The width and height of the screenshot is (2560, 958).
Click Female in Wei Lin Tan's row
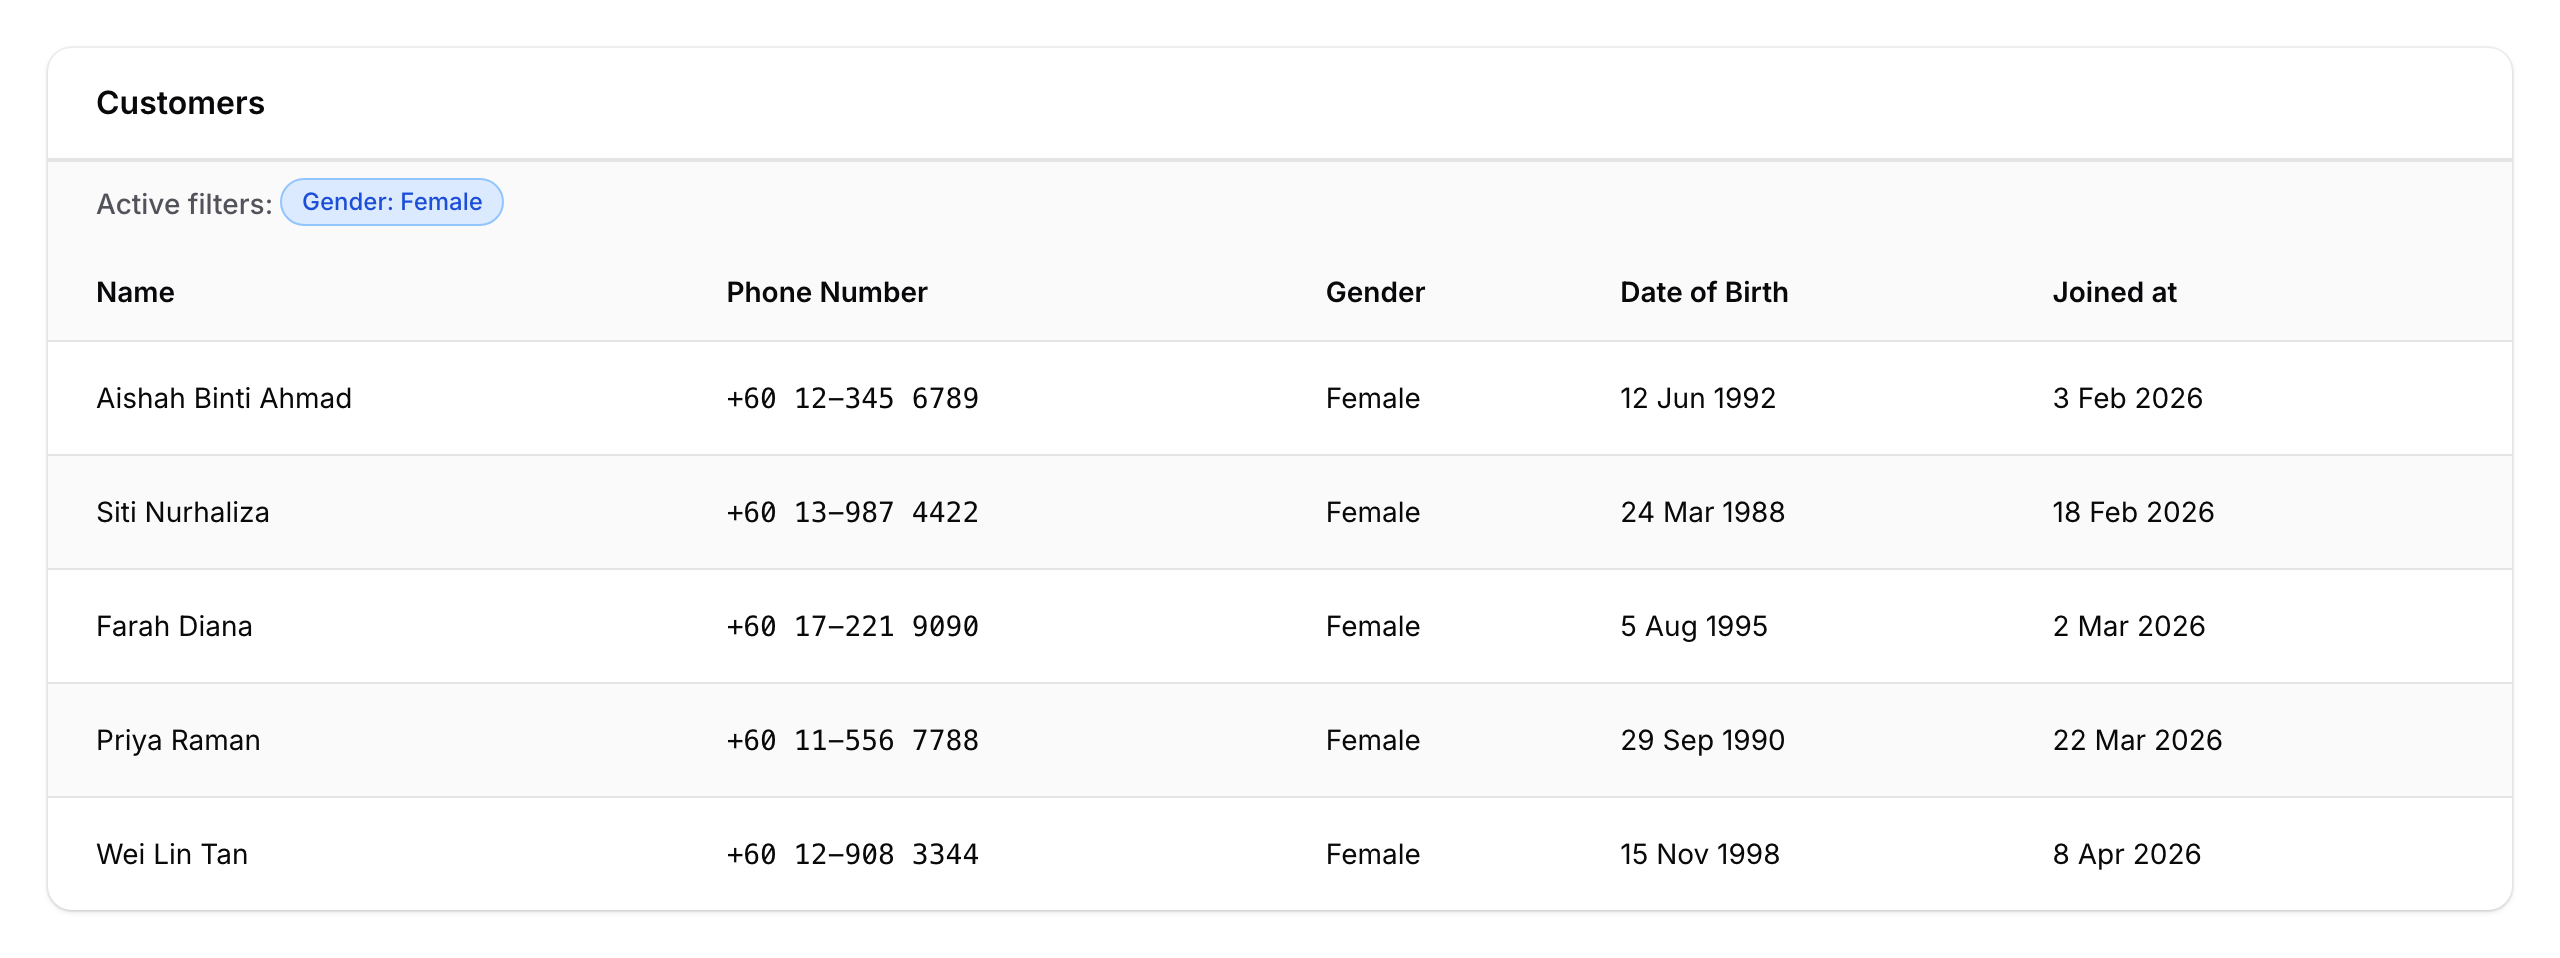coord(1373,854)
